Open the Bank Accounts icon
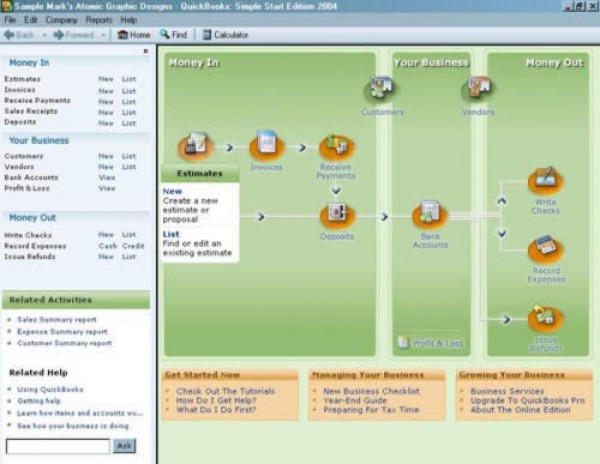This screenshot has width=600, height=464. point(430,215)
